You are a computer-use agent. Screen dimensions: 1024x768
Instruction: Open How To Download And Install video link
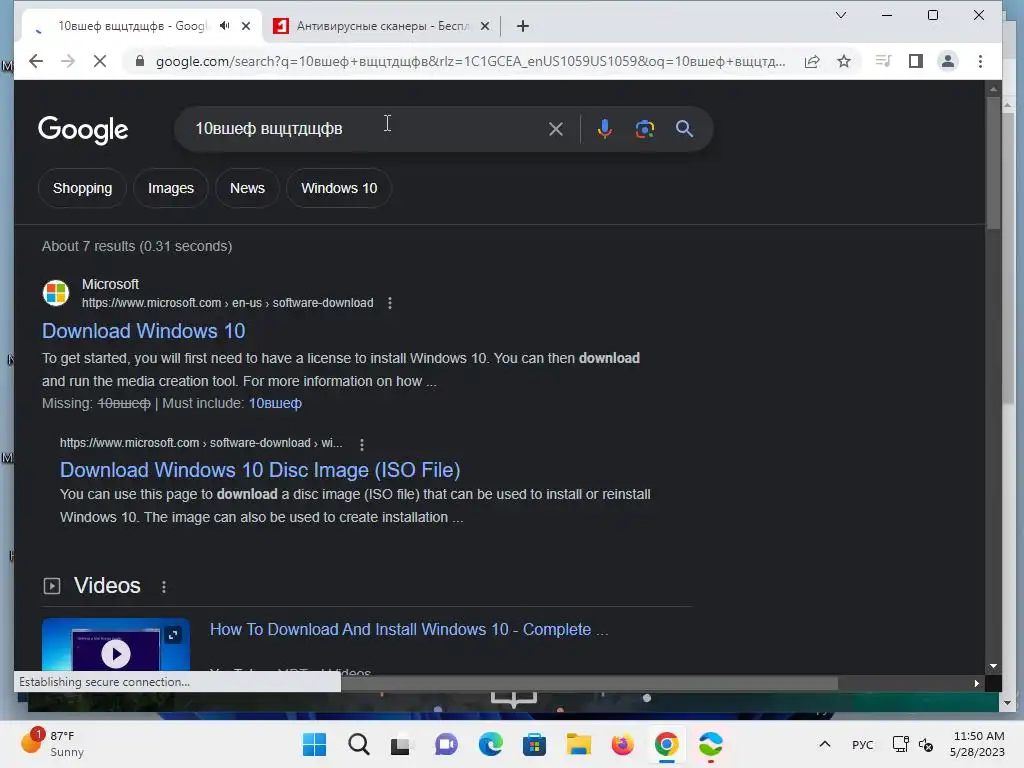click(409, 630)
